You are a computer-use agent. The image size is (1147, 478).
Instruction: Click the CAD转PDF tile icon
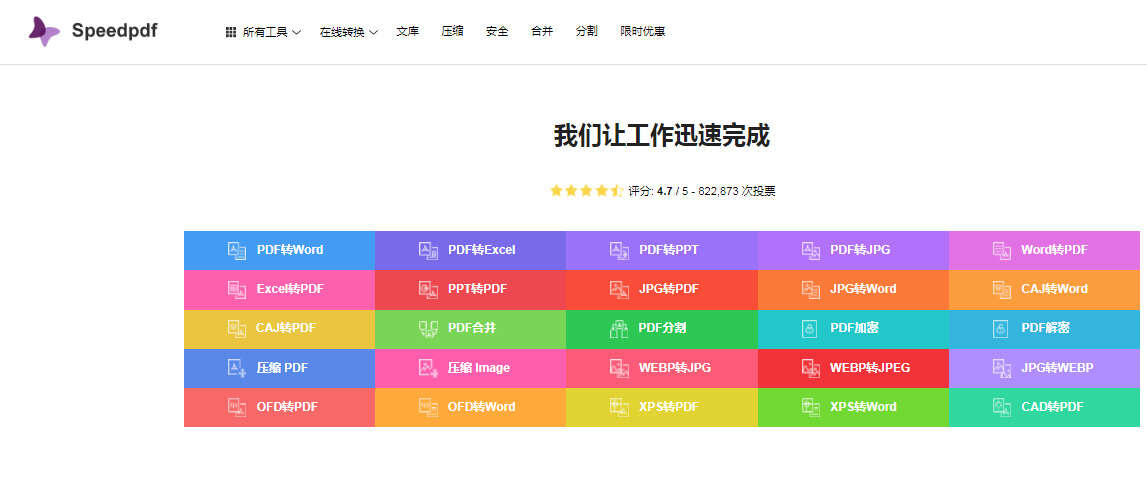1001,407
